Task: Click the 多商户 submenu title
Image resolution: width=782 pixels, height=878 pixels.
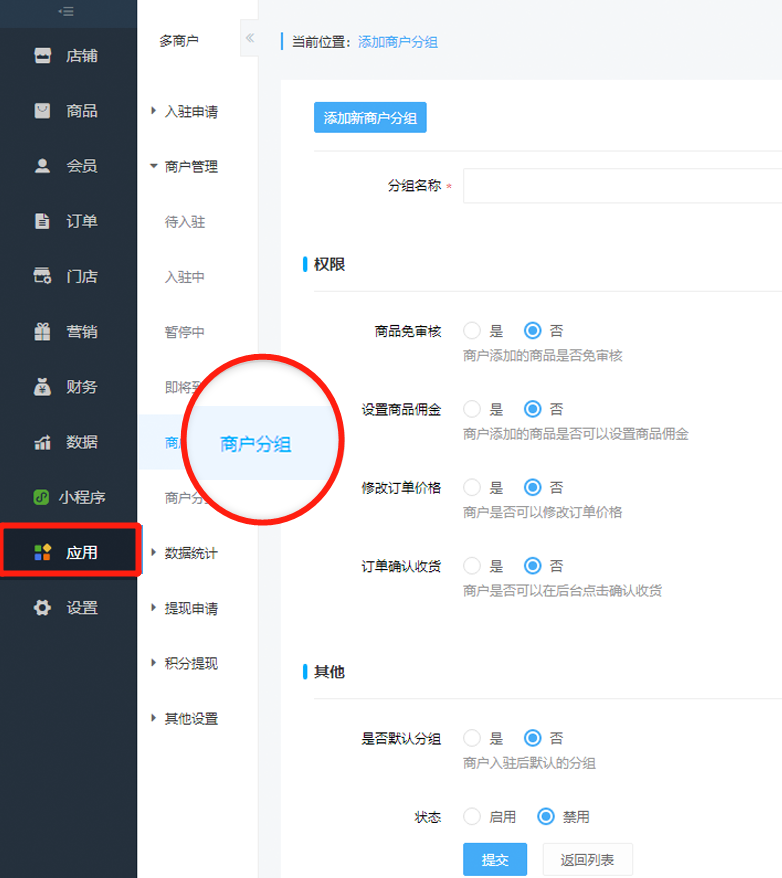Action: coord(179,41)
